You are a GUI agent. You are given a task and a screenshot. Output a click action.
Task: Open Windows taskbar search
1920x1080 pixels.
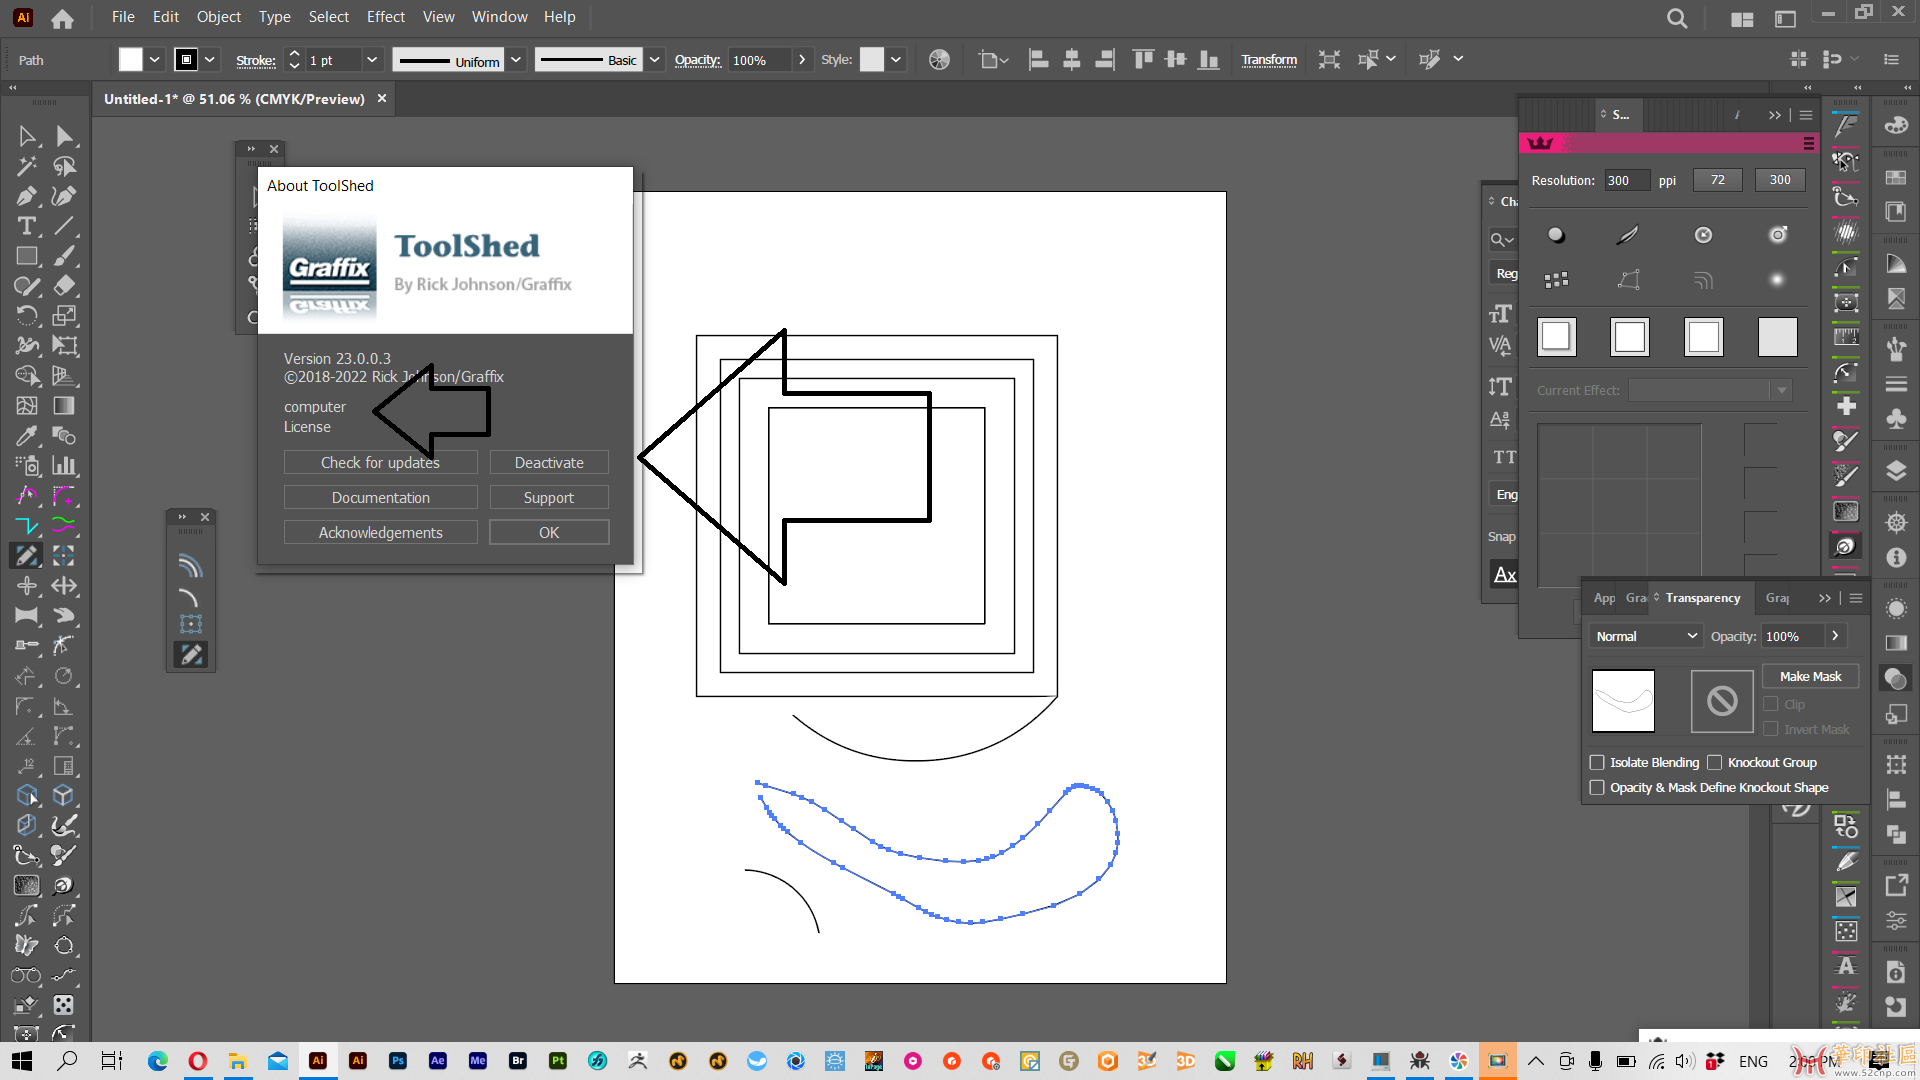pos(67,1061)
